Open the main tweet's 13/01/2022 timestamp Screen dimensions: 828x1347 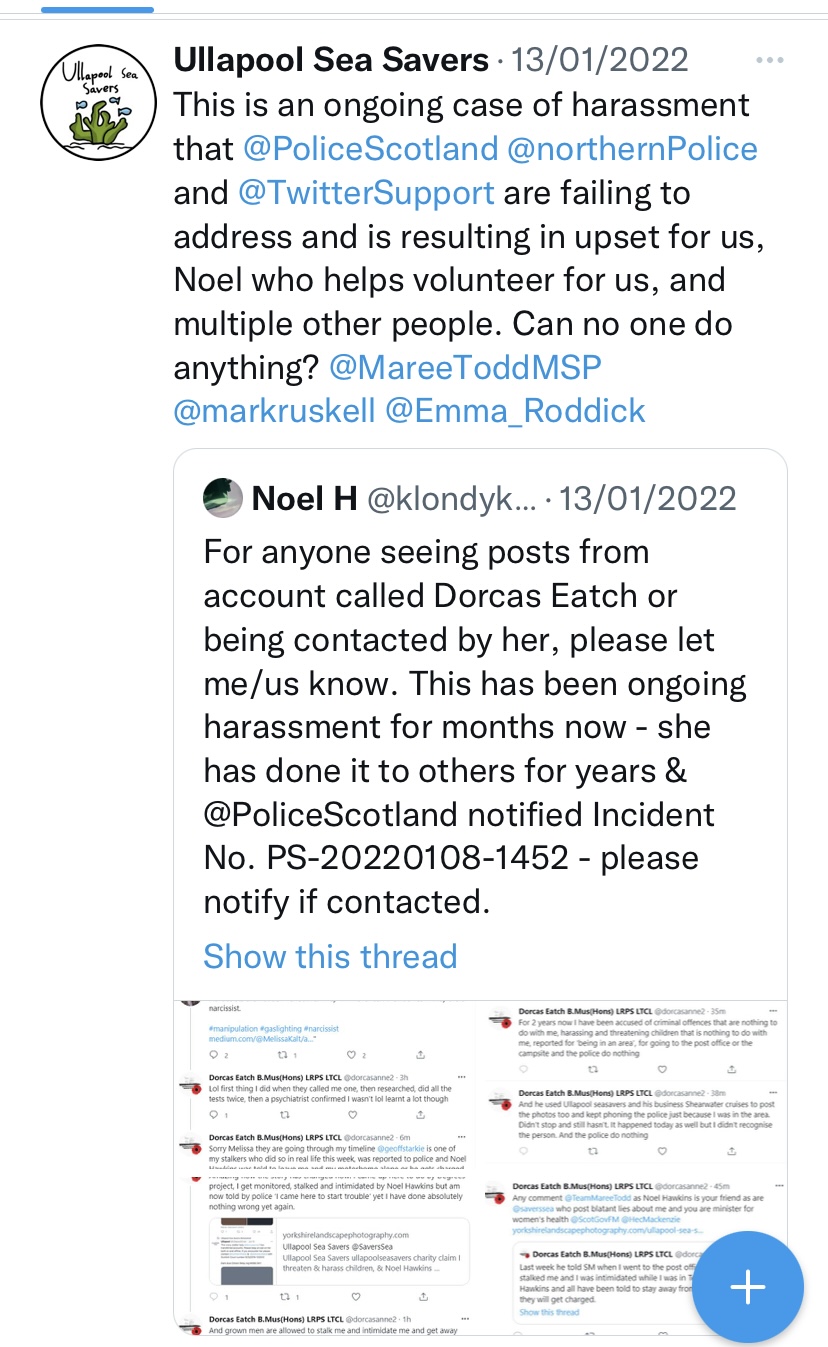pos(600,60)
